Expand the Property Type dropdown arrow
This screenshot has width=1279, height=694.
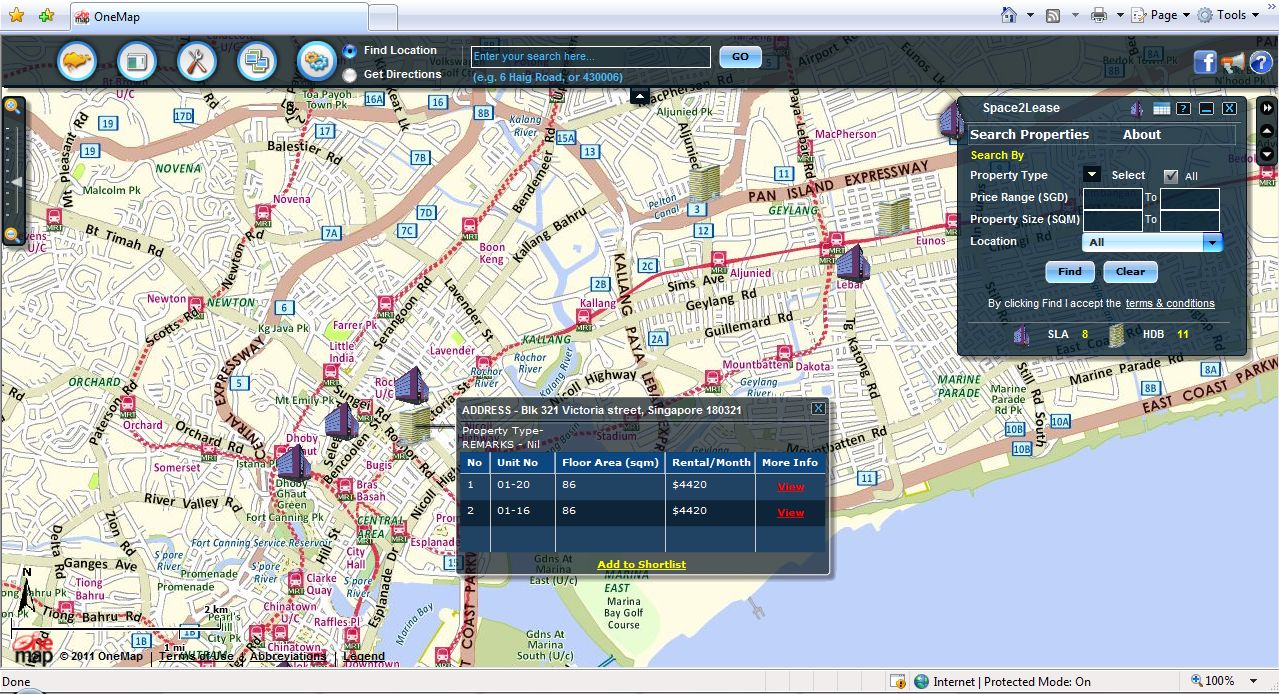tap(1092, 175)
